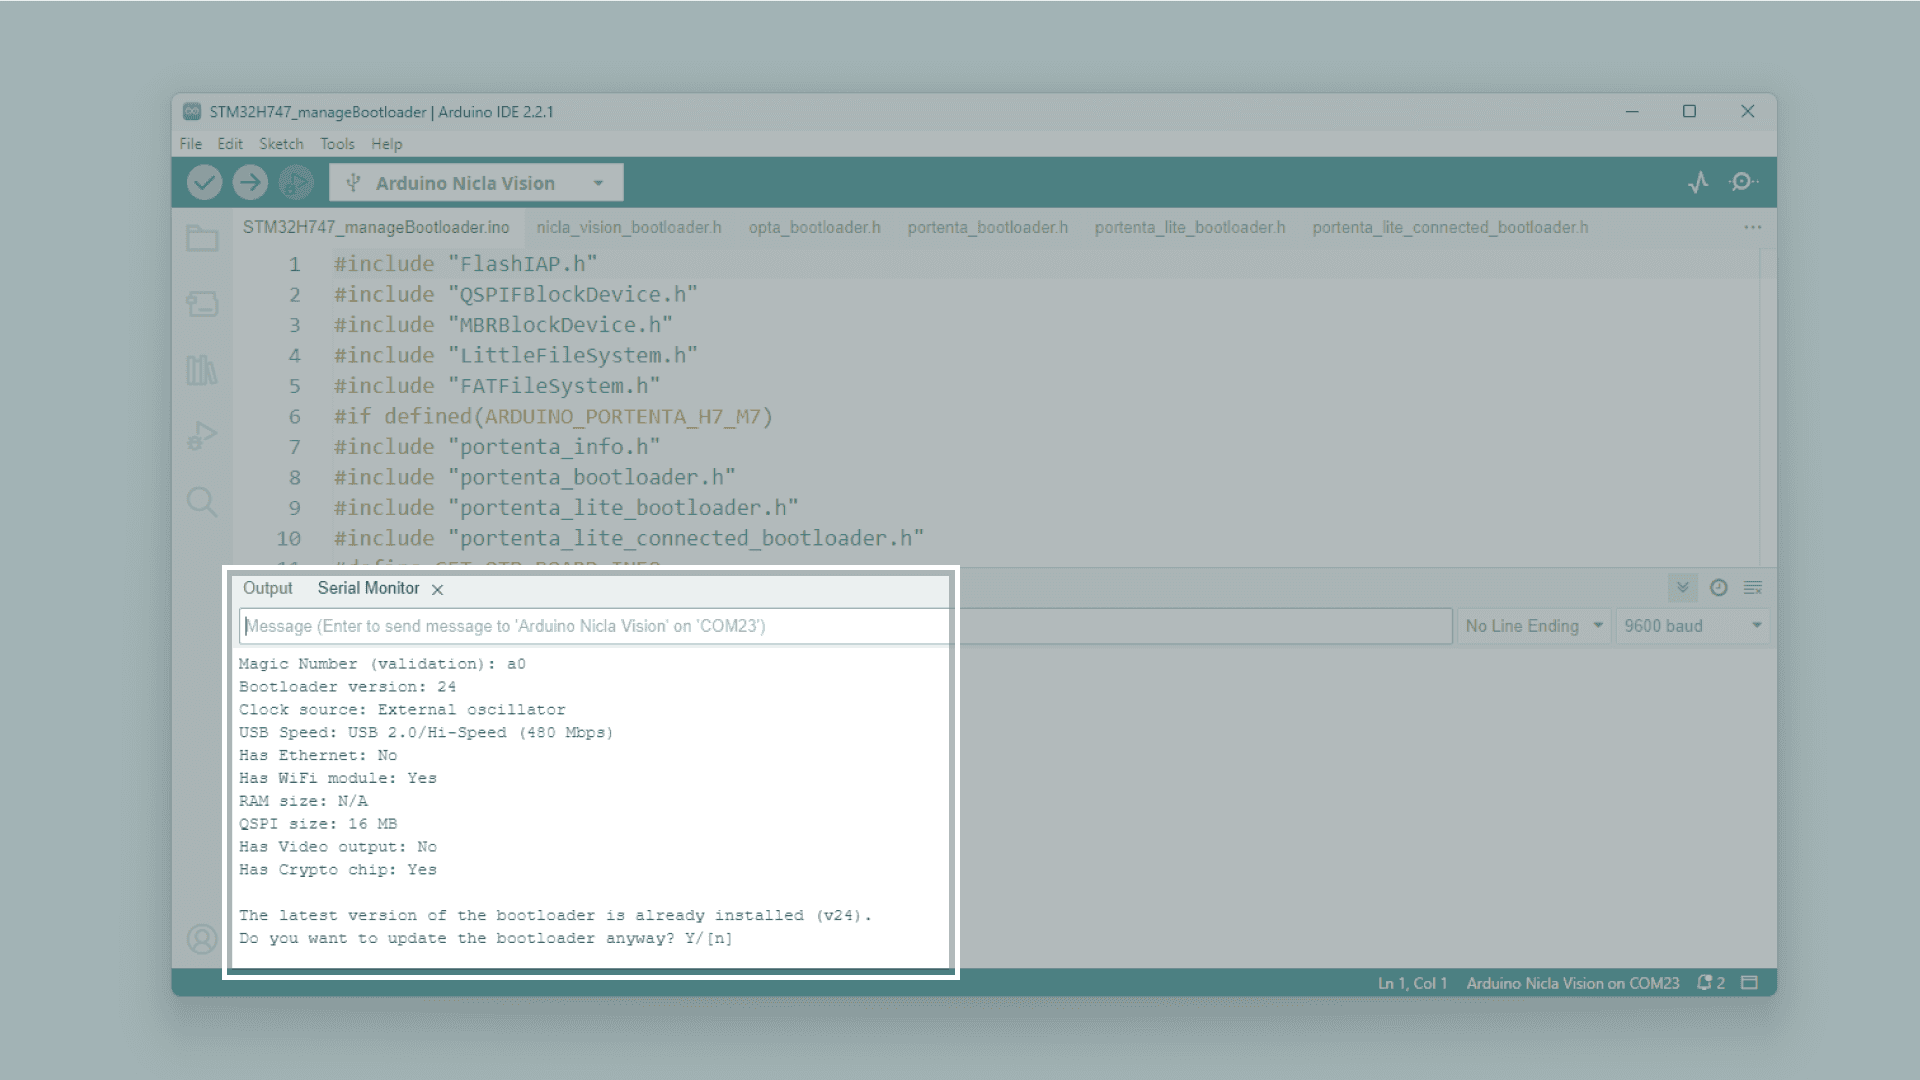
Task: Clear Serial Monitor output button
Action: click(1753, 588)
